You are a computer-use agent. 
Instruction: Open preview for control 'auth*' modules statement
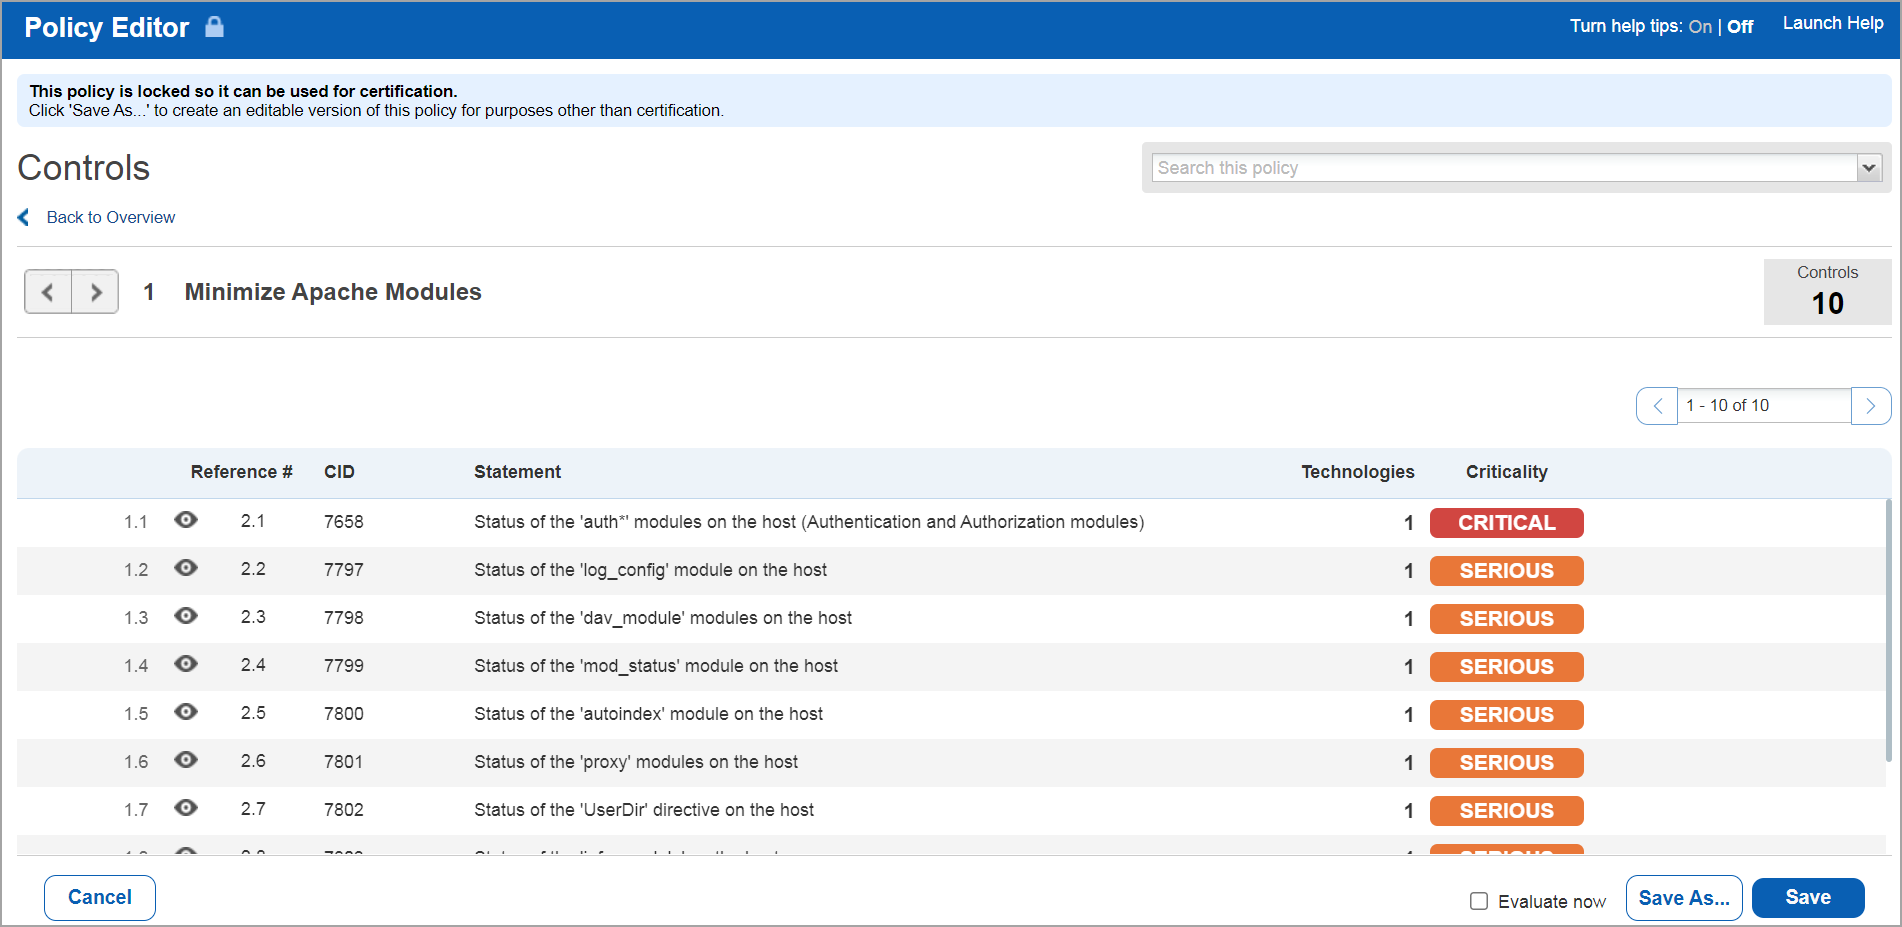click(x=186, y=521)
